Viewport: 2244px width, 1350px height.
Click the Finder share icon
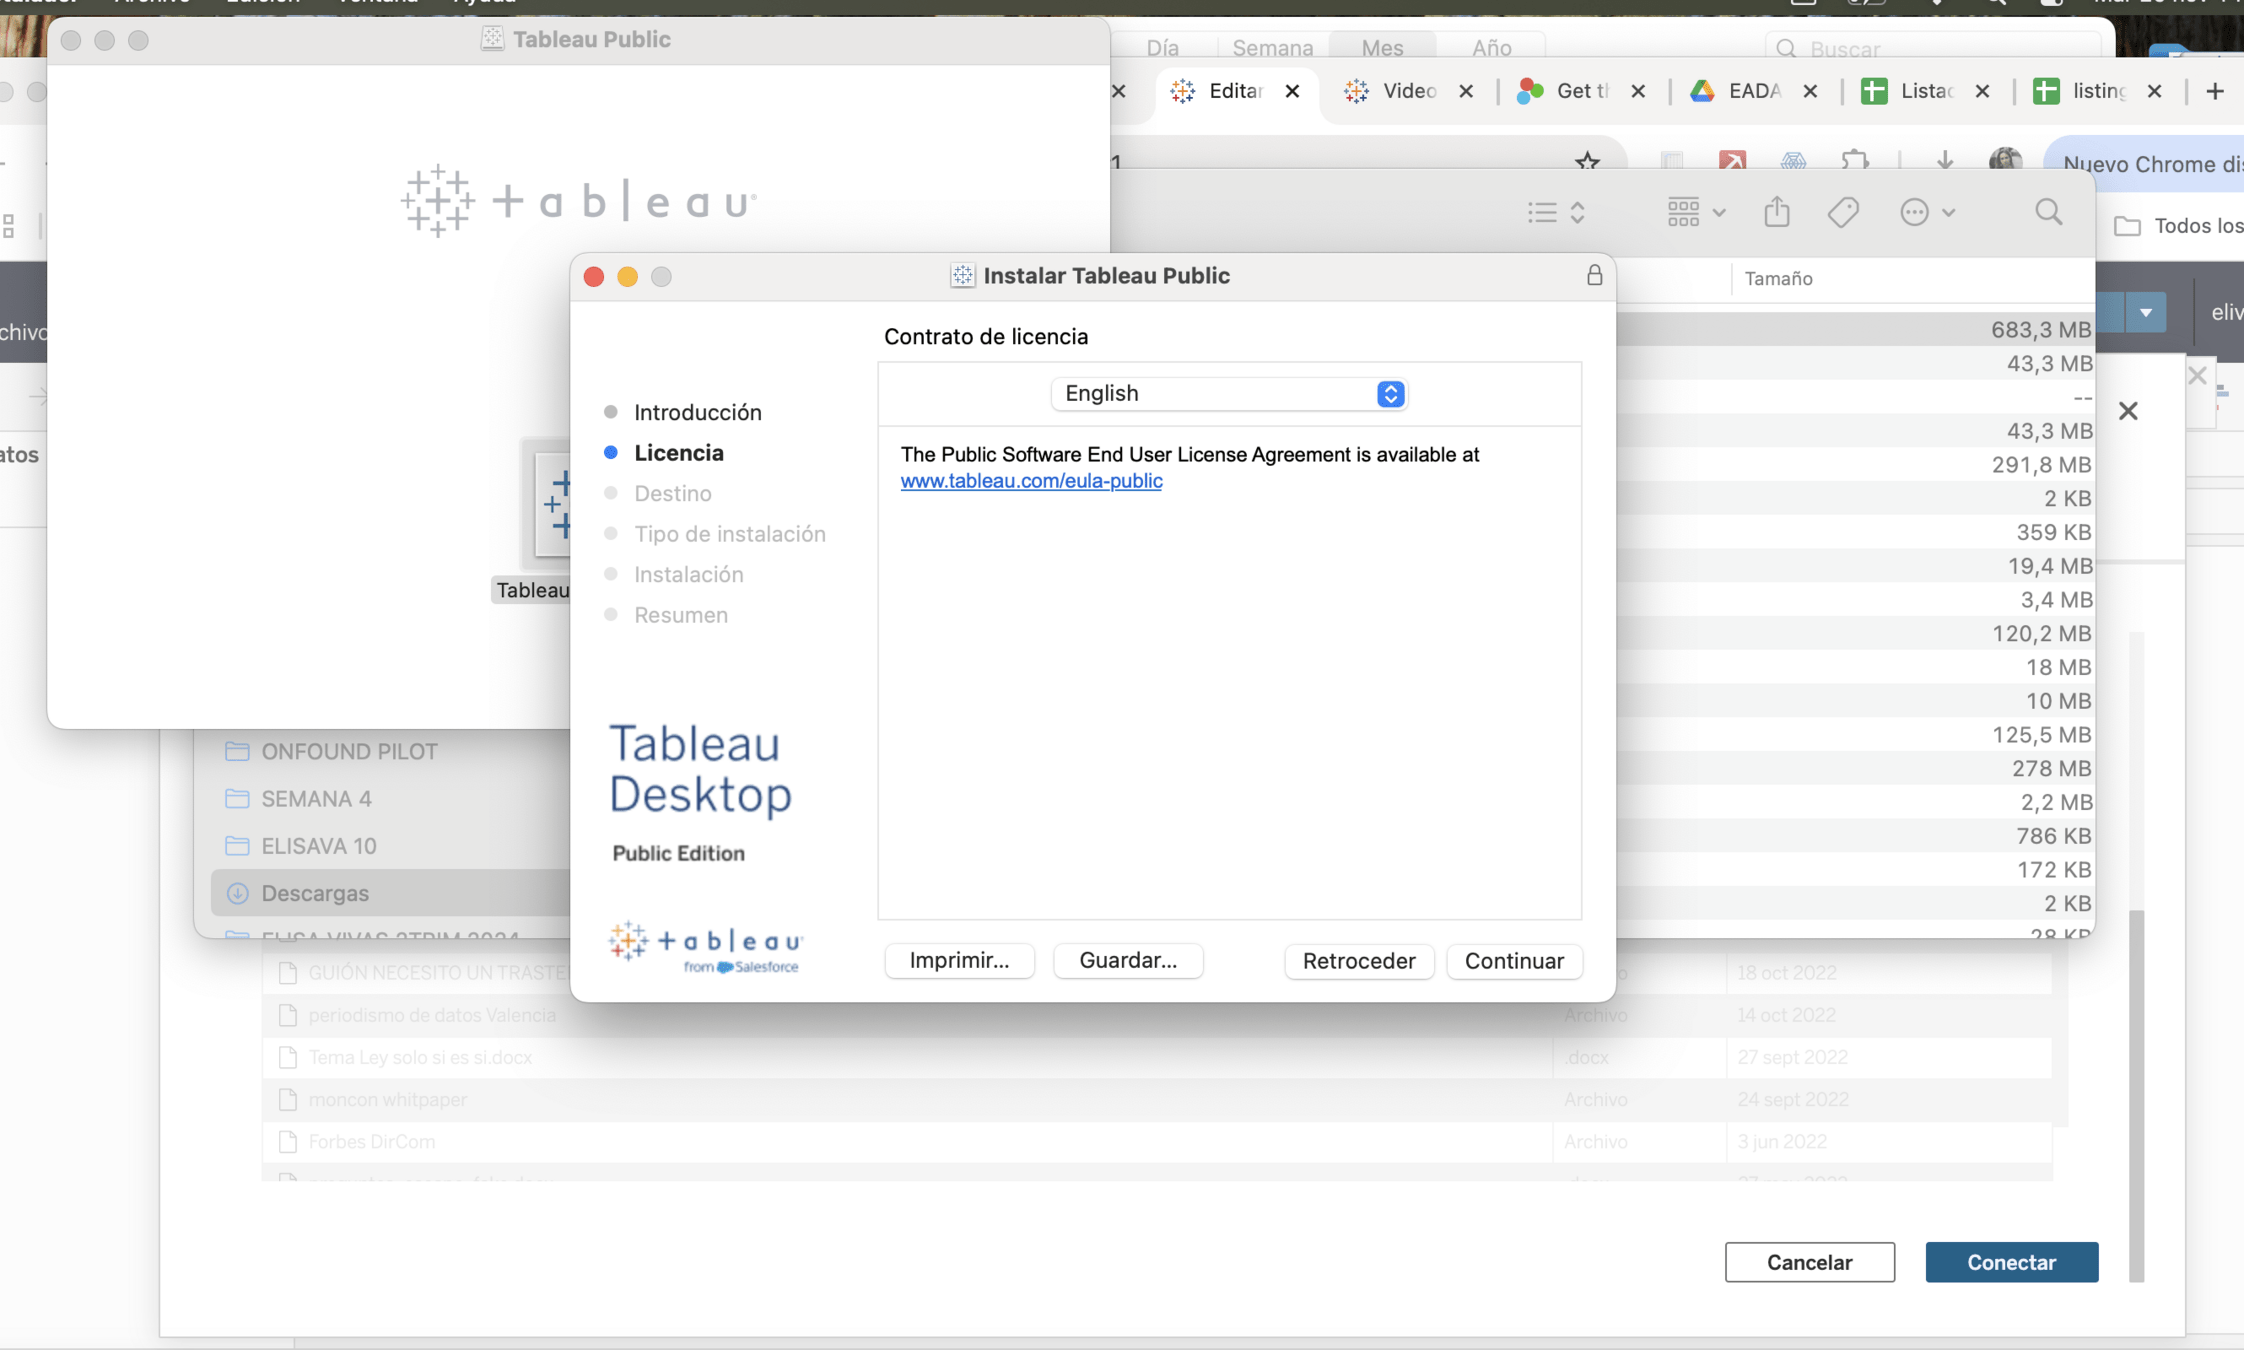click(1776, 212)
